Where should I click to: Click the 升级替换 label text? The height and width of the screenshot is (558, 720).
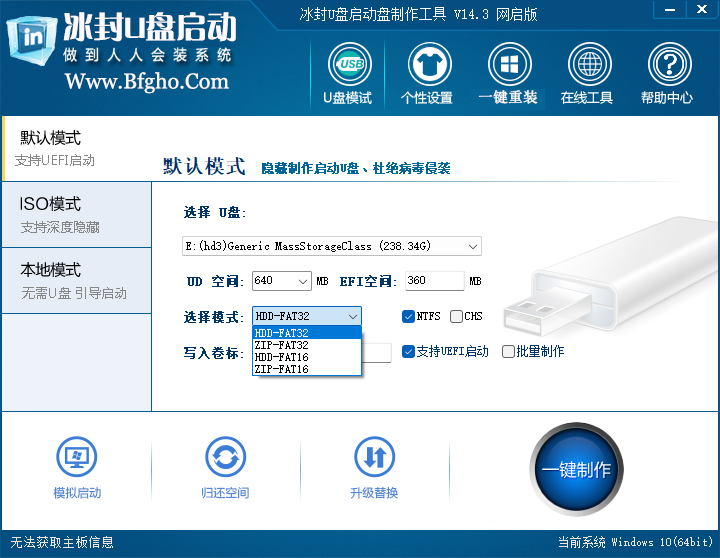(x=374, y=493)
